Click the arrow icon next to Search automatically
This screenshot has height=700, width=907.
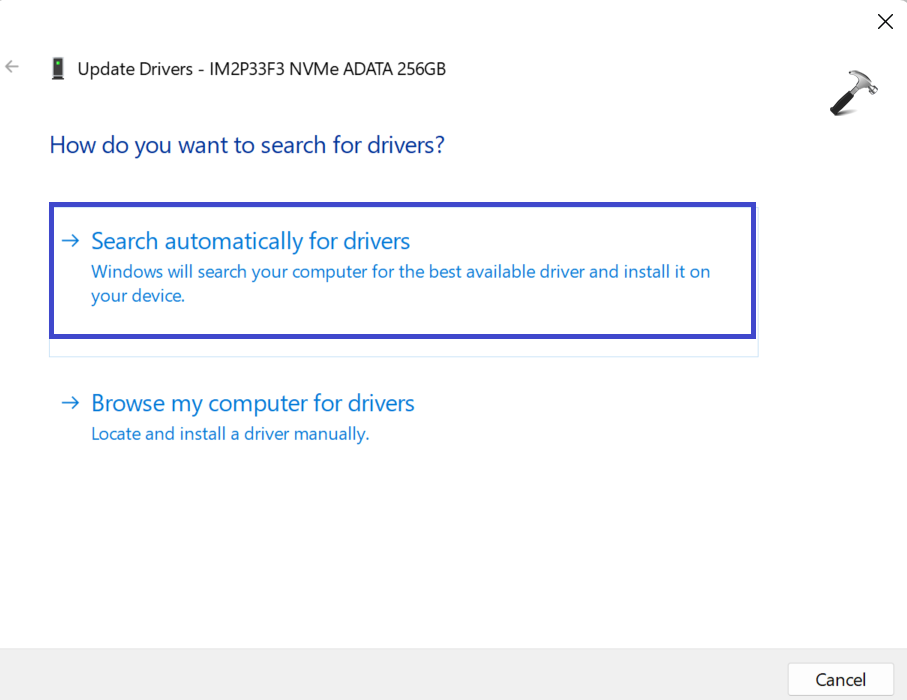tap(71, 241)
